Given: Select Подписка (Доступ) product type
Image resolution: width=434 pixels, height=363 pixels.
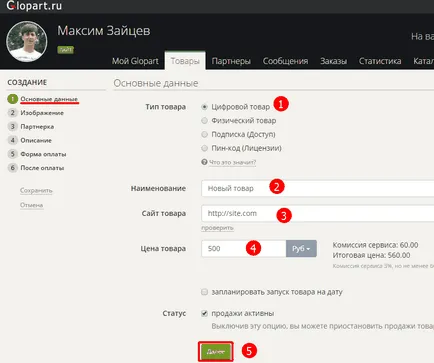Looking at the screenshot, I should pos(204,134).
